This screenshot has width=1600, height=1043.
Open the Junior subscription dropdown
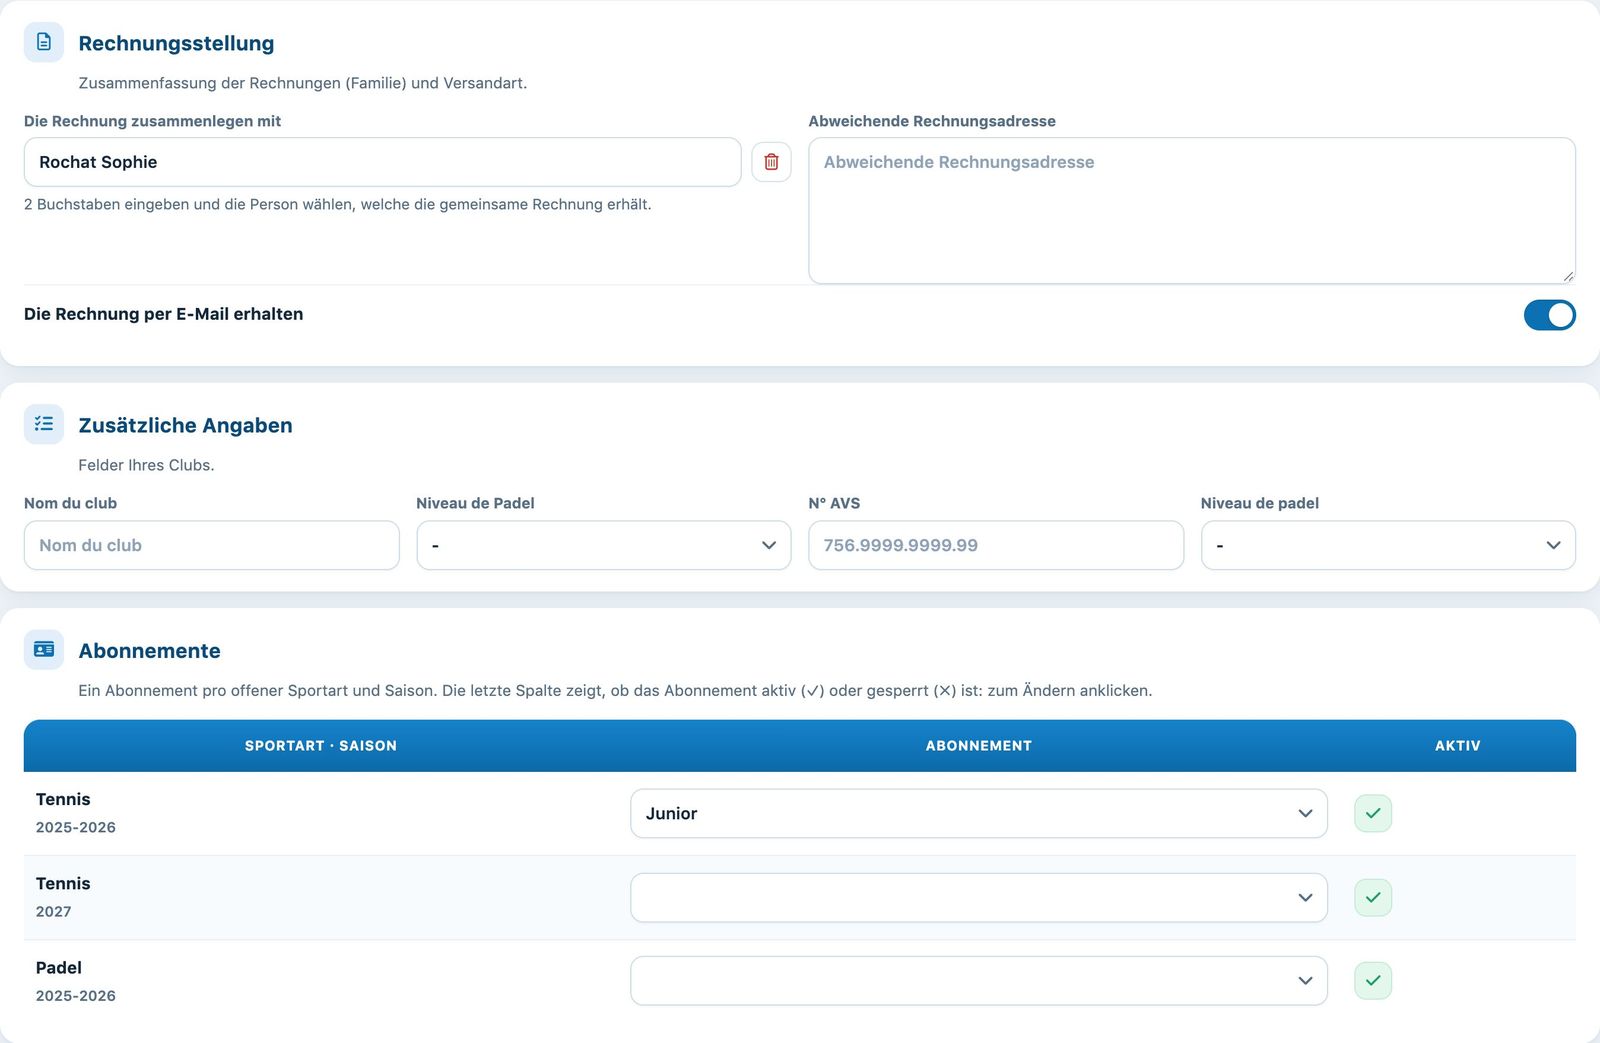[979, 813]
